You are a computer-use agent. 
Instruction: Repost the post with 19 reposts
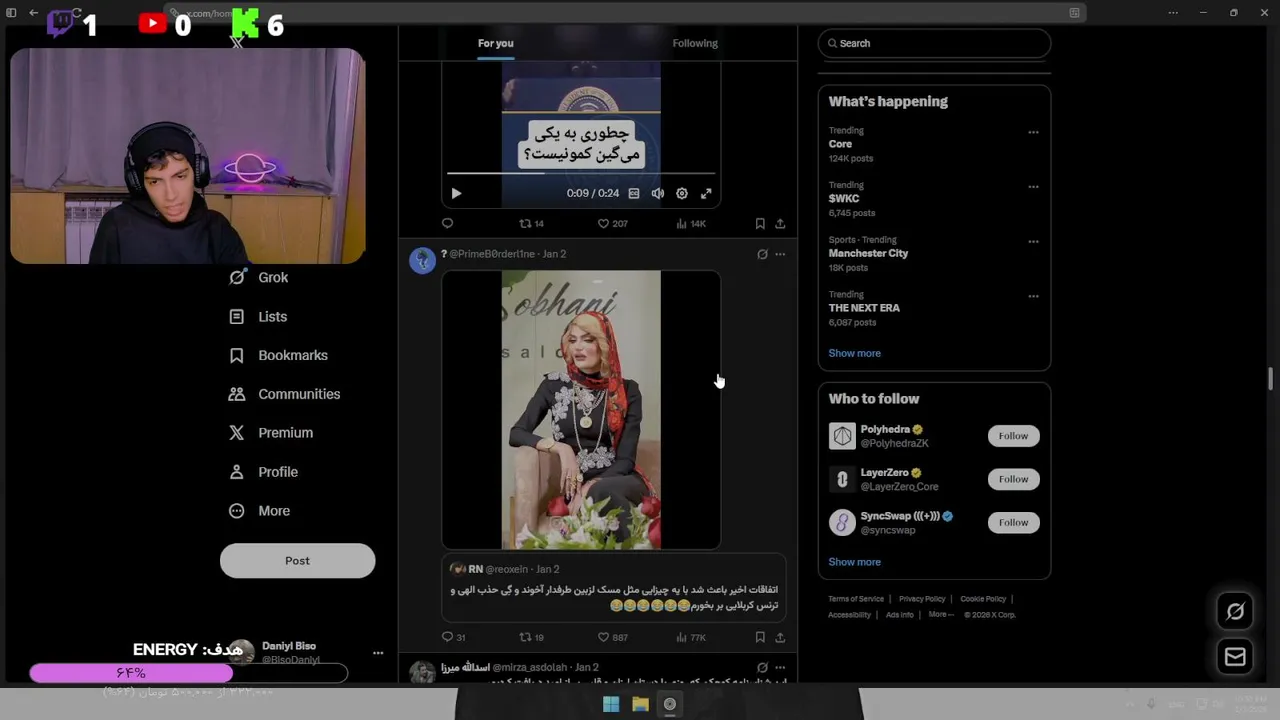531,637
